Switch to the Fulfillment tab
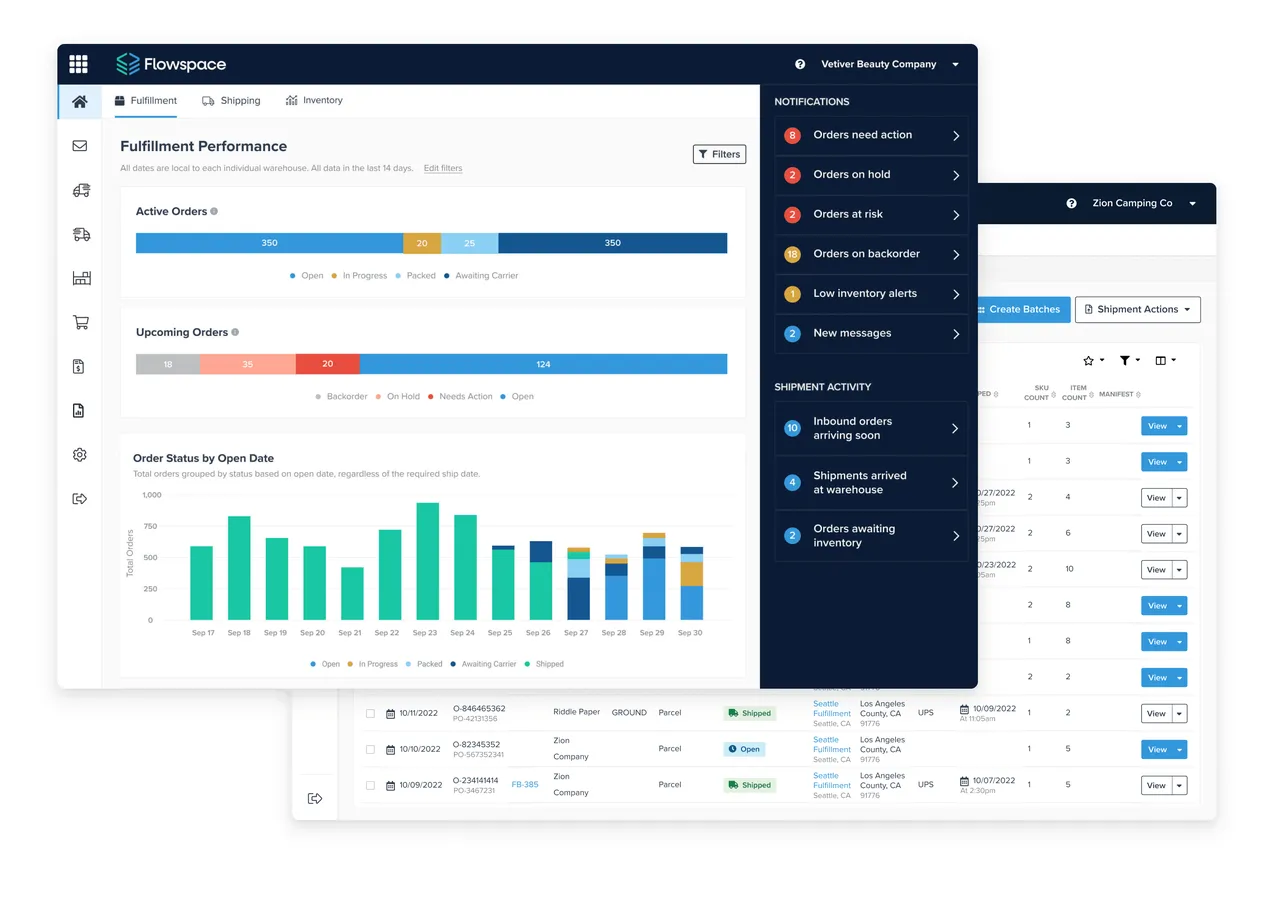The height and width of the screenshot is (903, 1280). [145, 101]
